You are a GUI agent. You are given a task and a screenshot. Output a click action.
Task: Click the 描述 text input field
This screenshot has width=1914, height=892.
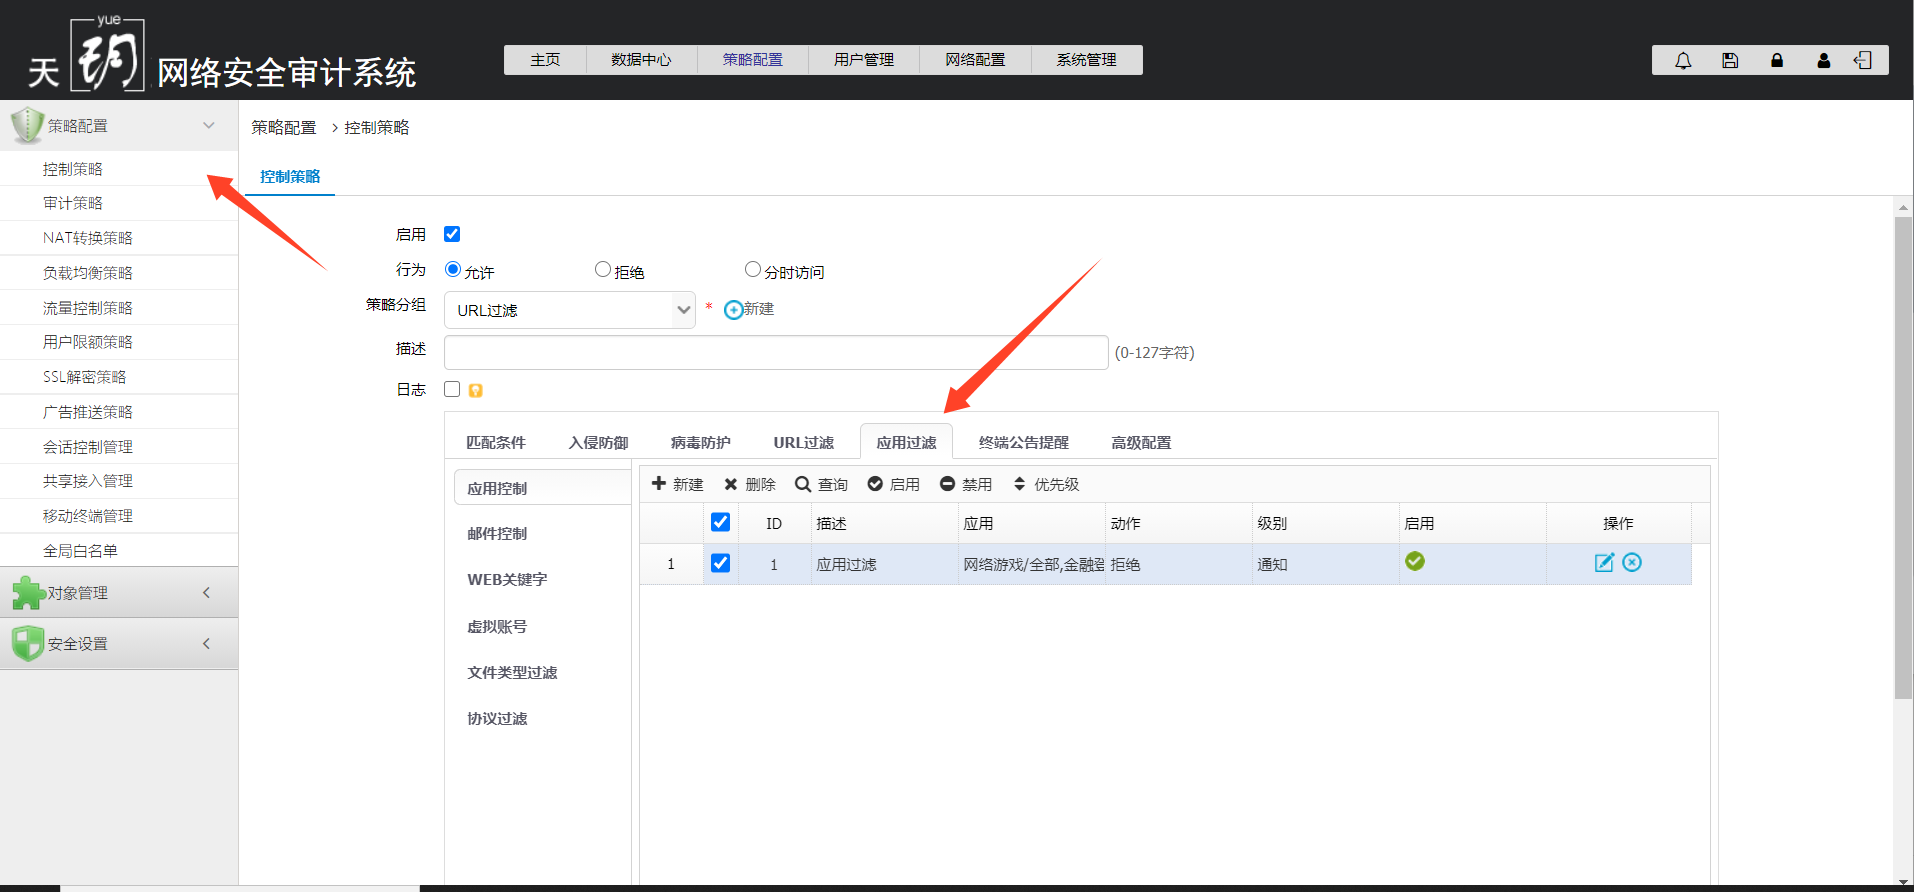click(x=776, y=352)
